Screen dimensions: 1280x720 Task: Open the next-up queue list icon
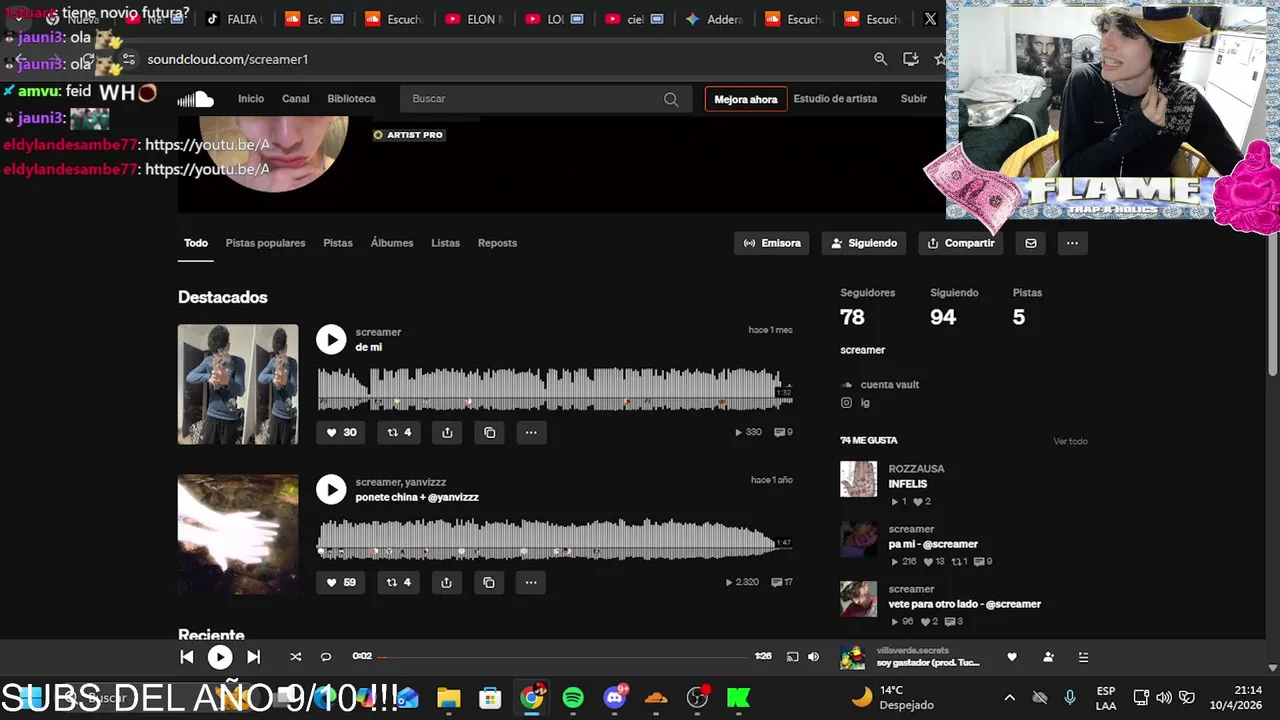1083,657
